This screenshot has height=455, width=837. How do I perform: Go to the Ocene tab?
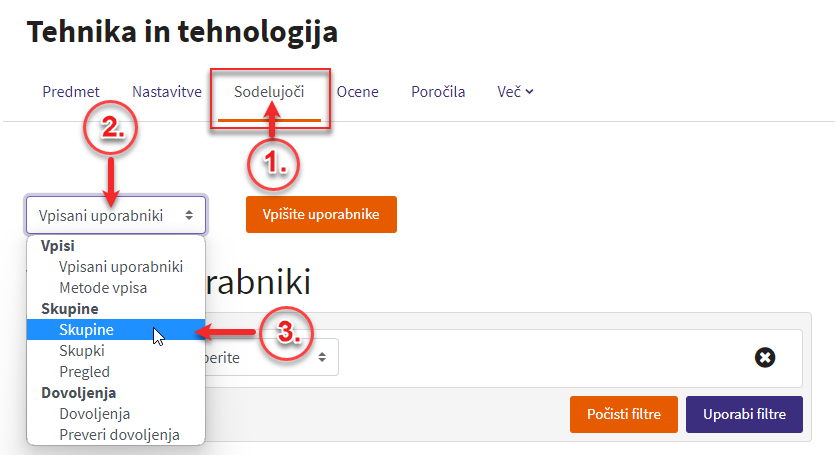357,92
